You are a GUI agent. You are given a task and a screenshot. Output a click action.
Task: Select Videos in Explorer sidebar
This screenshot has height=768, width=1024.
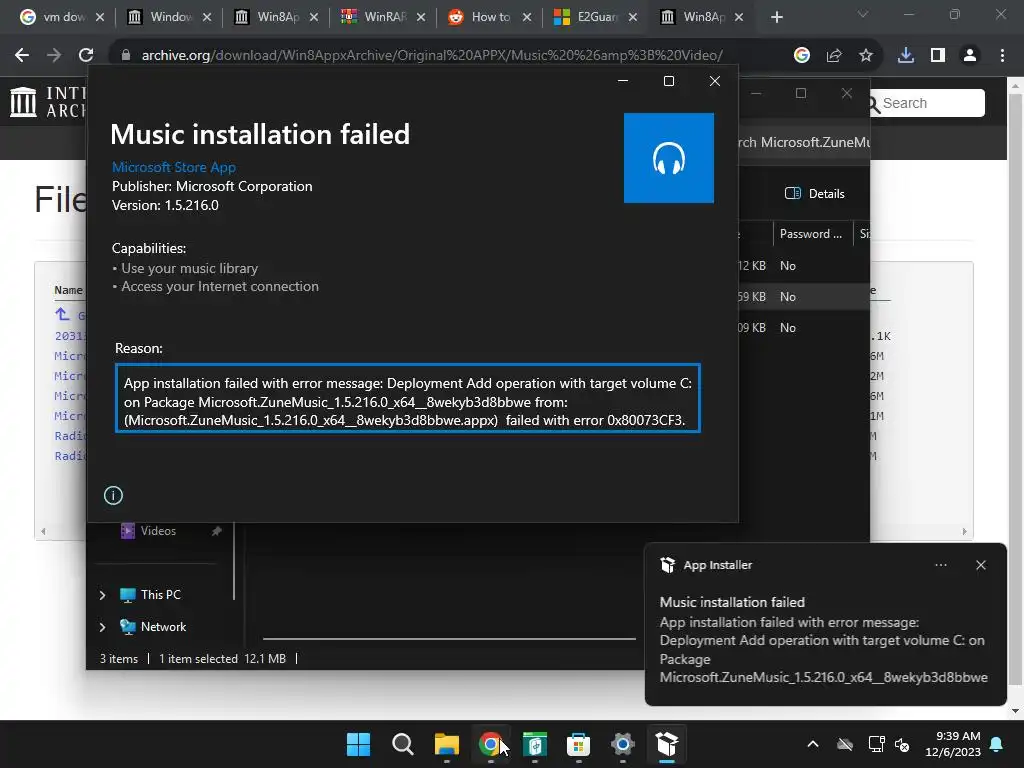pos(157,531)
